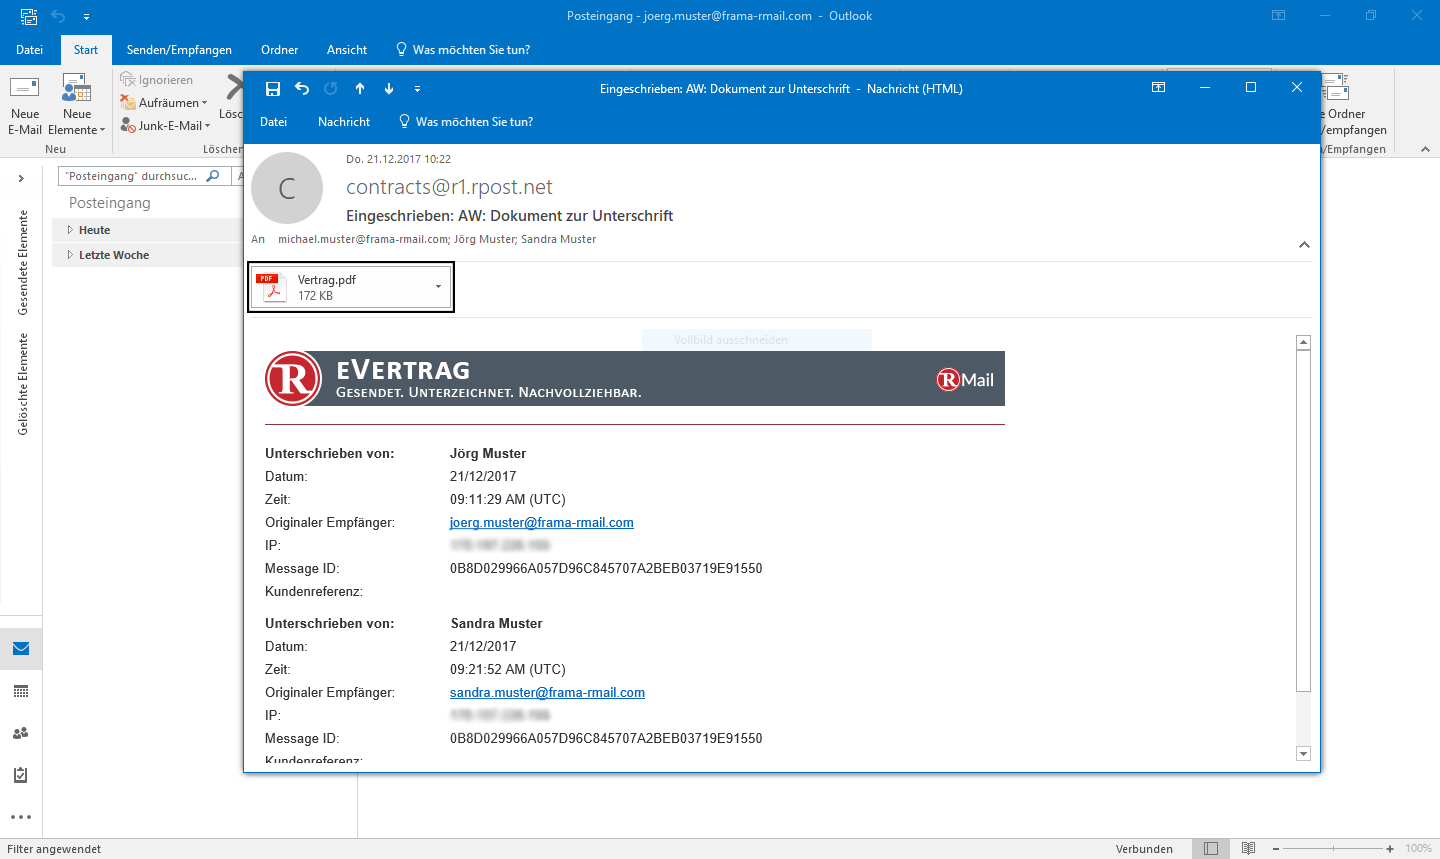Click Undo in main Outlook title bar

pos(58,16)
